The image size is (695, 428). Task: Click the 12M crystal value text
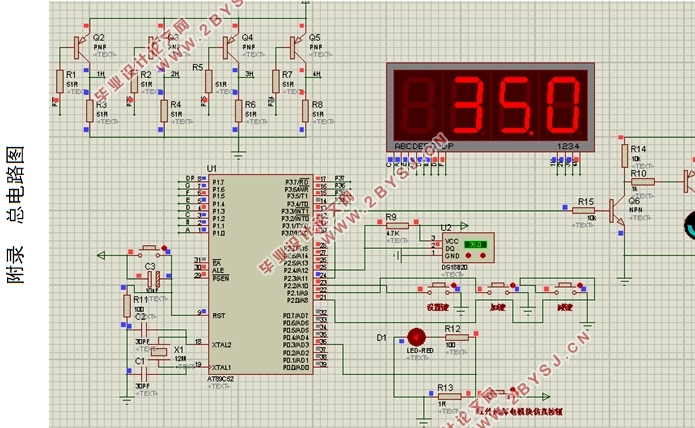coord(180,358)
